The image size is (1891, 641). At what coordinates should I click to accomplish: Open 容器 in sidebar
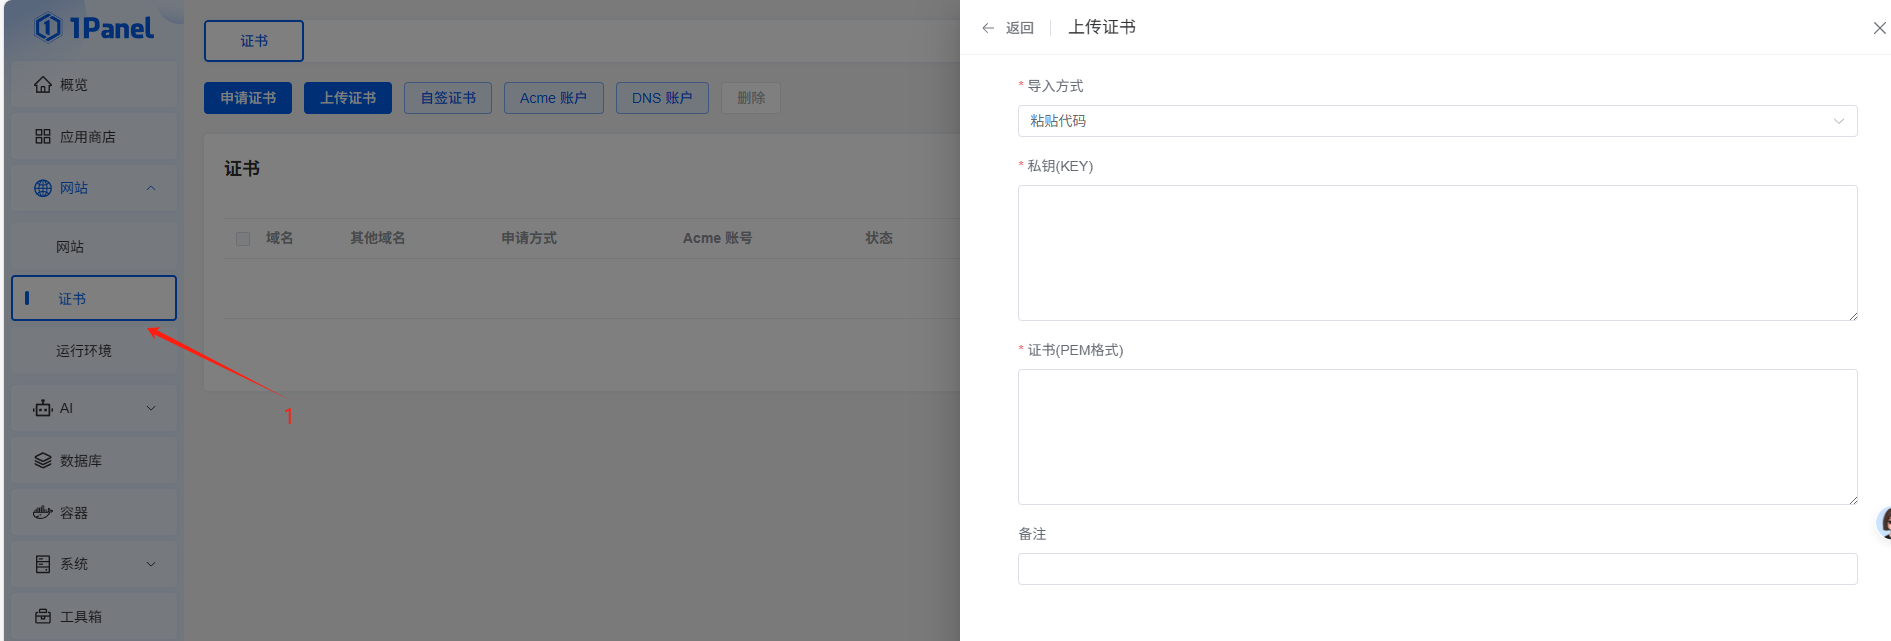pyautogui.click(x=94, y=513)
